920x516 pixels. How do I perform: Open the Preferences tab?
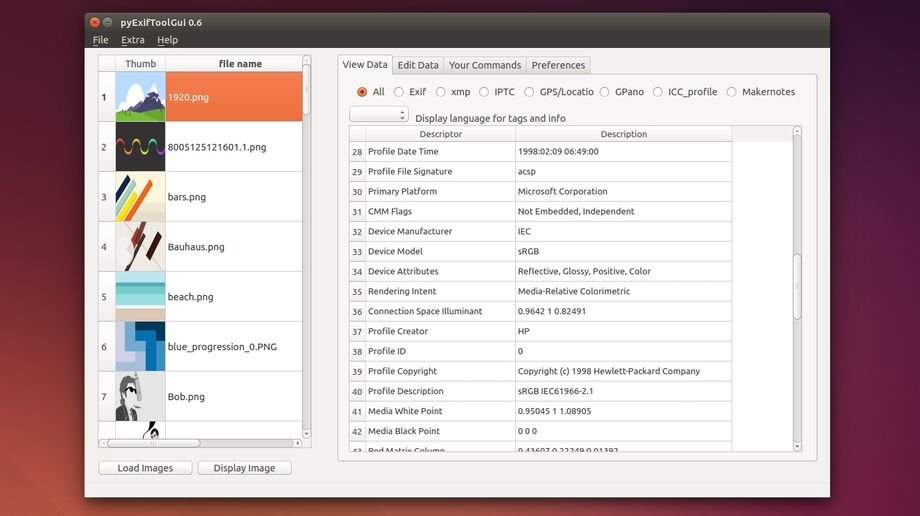point(558,65)
